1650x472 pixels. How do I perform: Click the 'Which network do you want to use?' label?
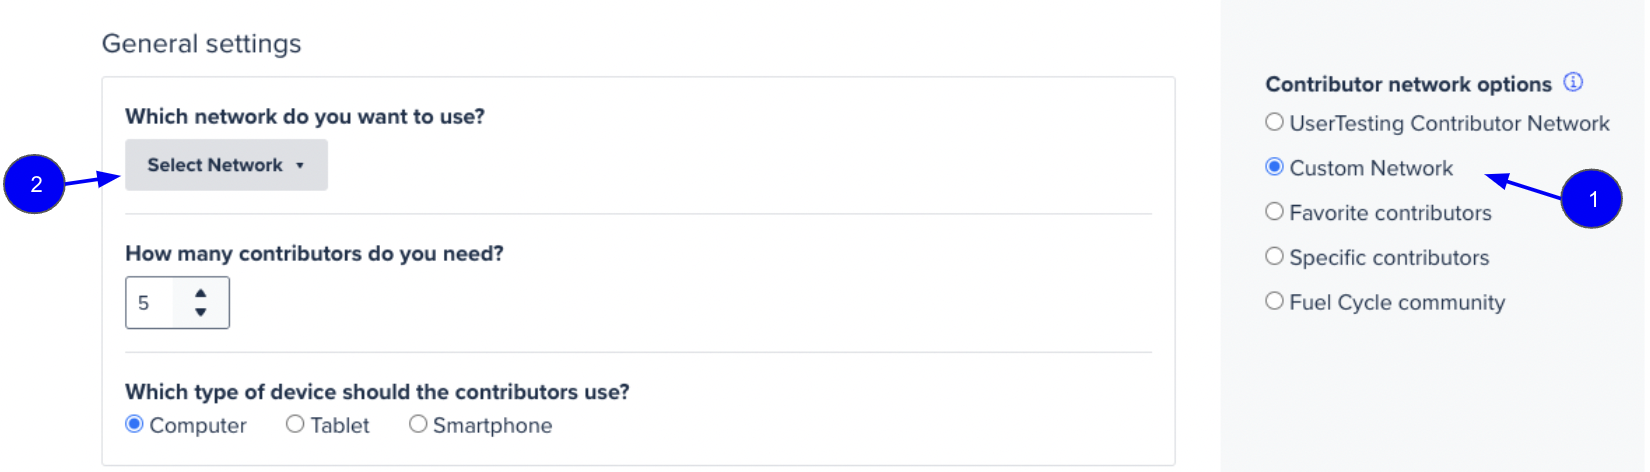pos(305,116)
